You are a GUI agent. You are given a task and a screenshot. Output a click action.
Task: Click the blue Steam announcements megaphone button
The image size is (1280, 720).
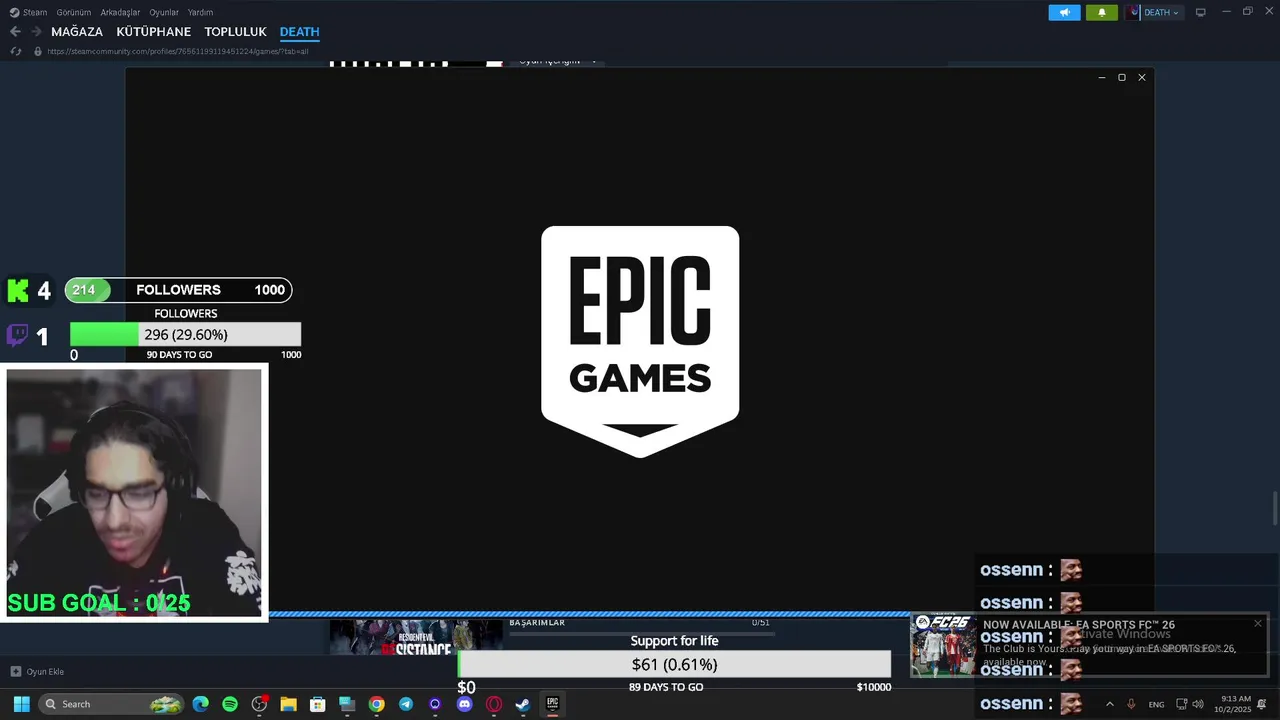point(1064,12)
